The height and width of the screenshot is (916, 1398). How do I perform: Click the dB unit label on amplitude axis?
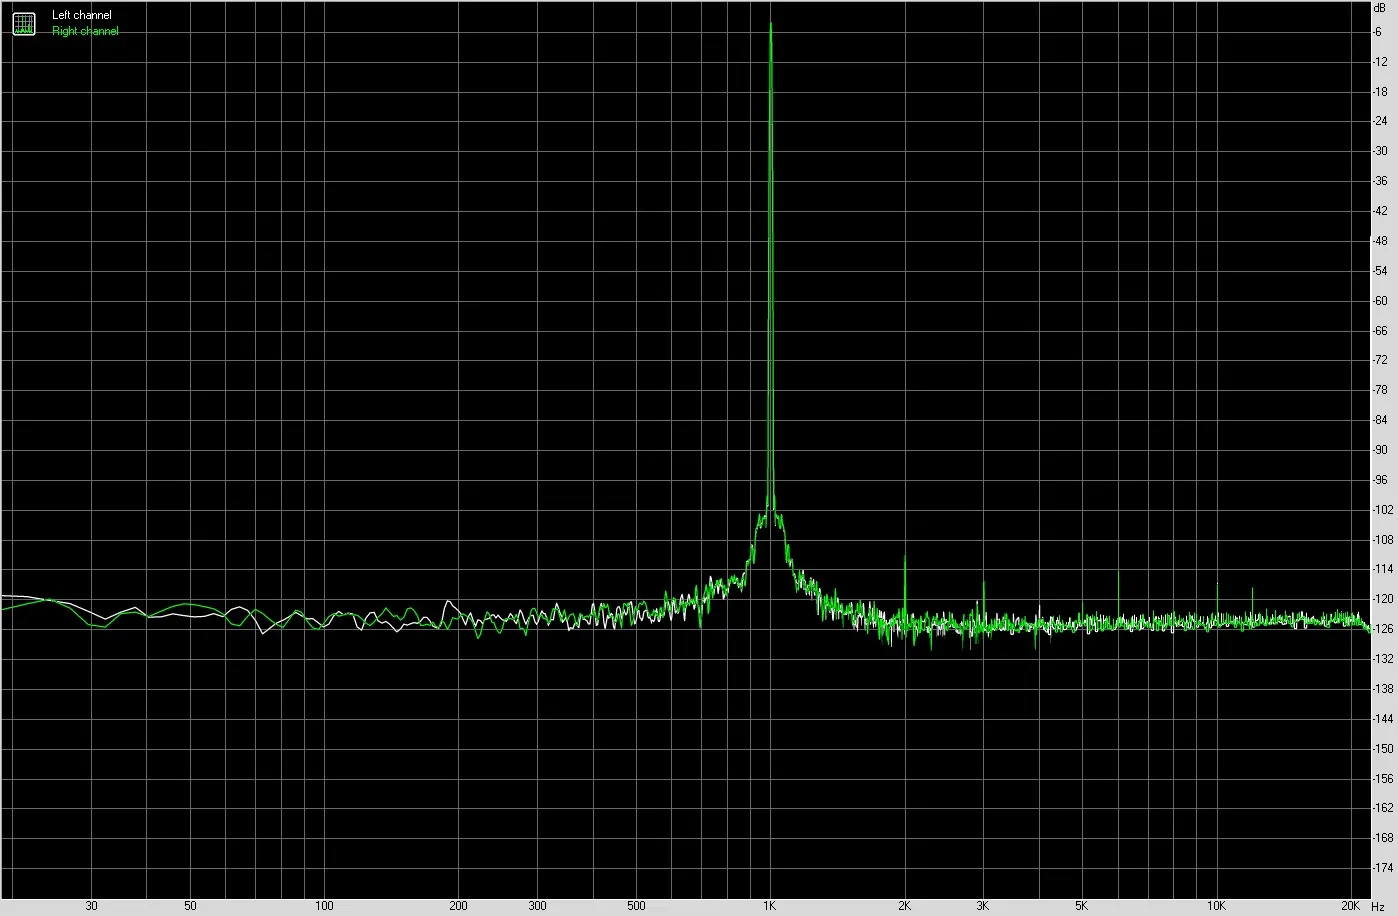click(x=1380, y=6)
